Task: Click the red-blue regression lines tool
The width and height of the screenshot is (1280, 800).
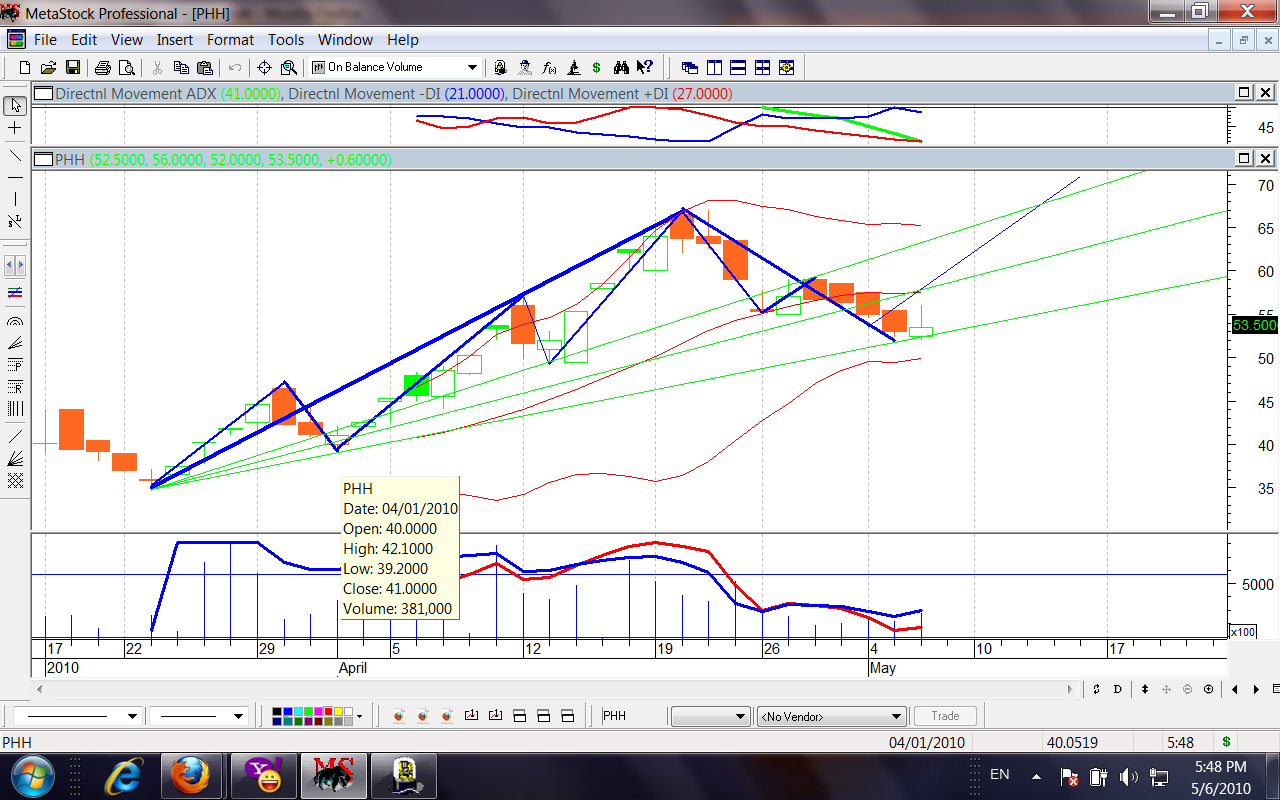Action: coord(15,293)
